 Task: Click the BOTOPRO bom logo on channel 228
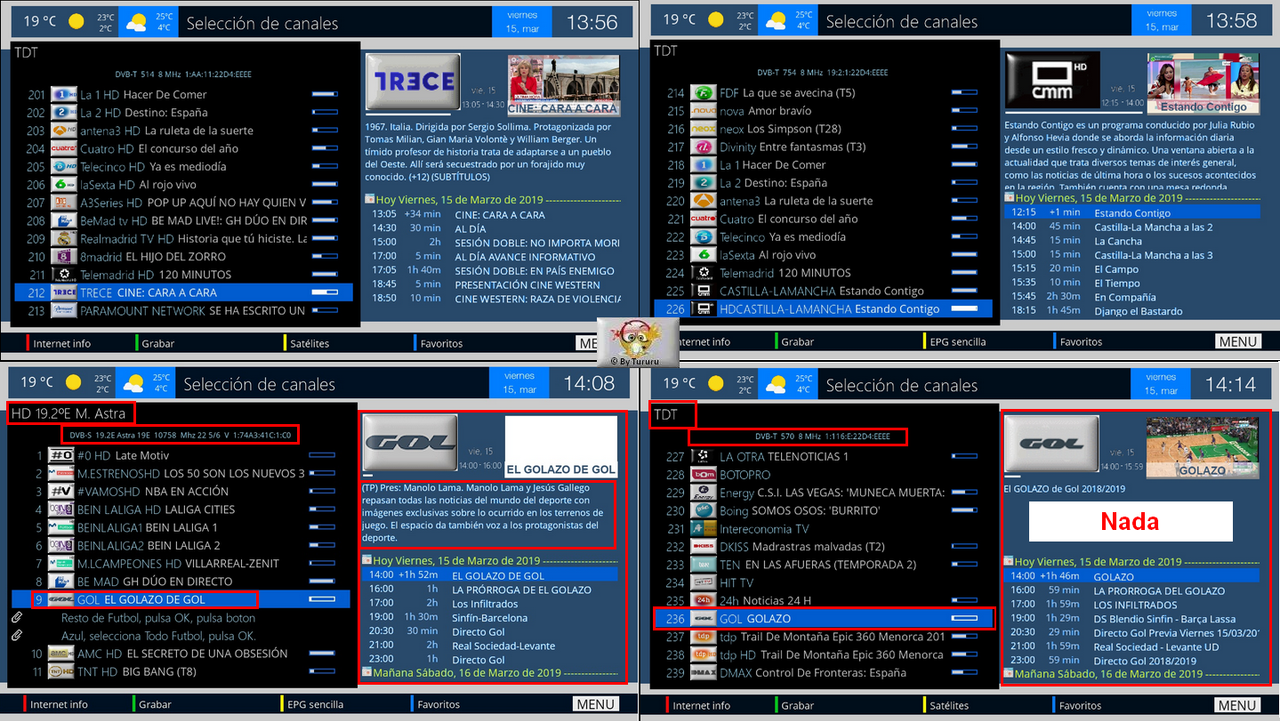point(704,475)
